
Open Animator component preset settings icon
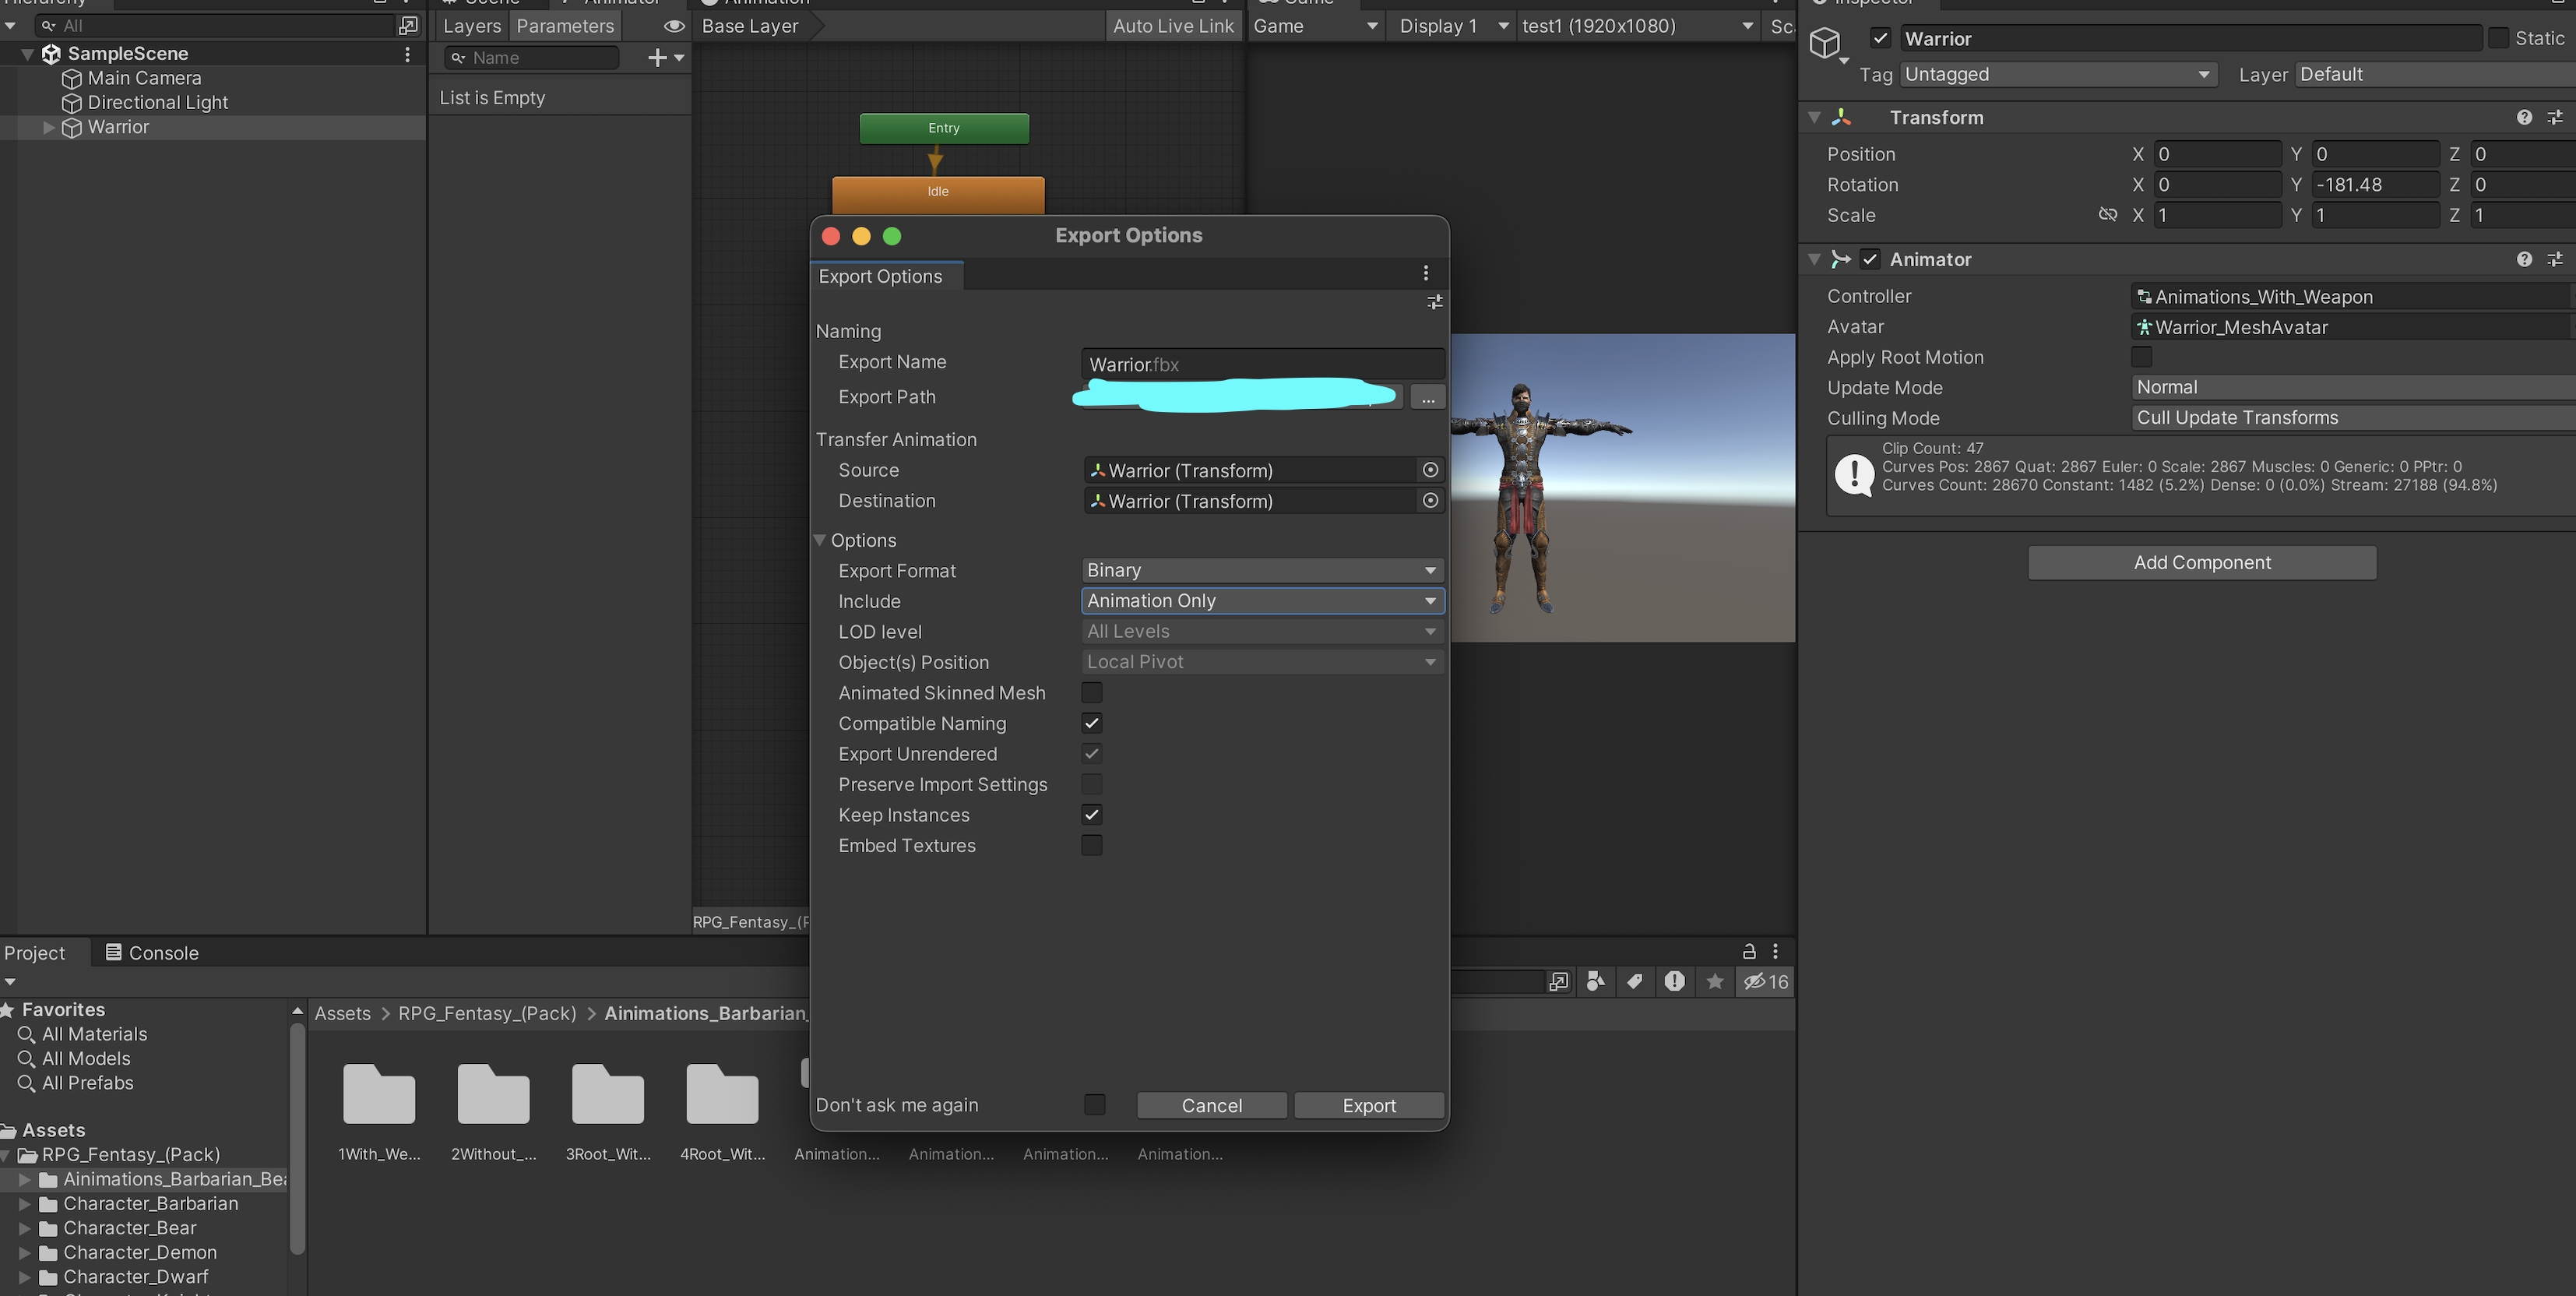pos(2555,260)
